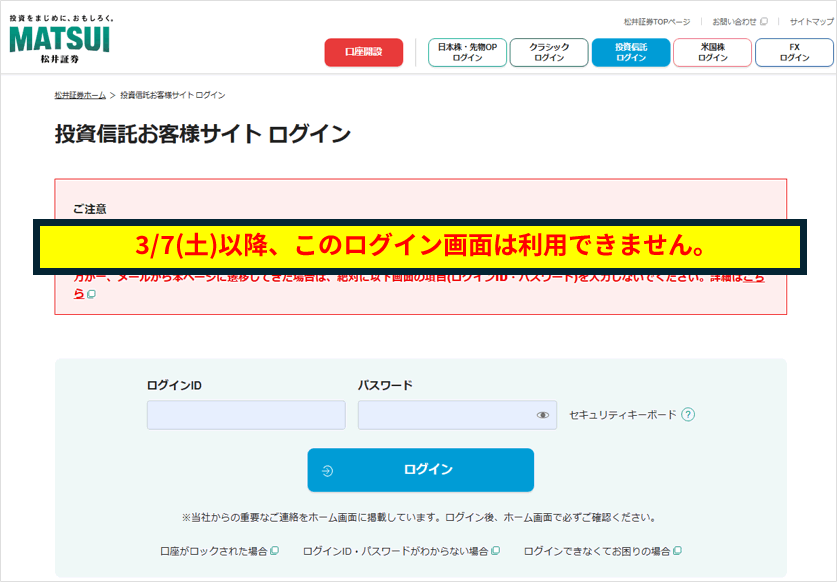Switch to クラシック ログイン tab
The image size is (837, 582).
click(548, 52)
